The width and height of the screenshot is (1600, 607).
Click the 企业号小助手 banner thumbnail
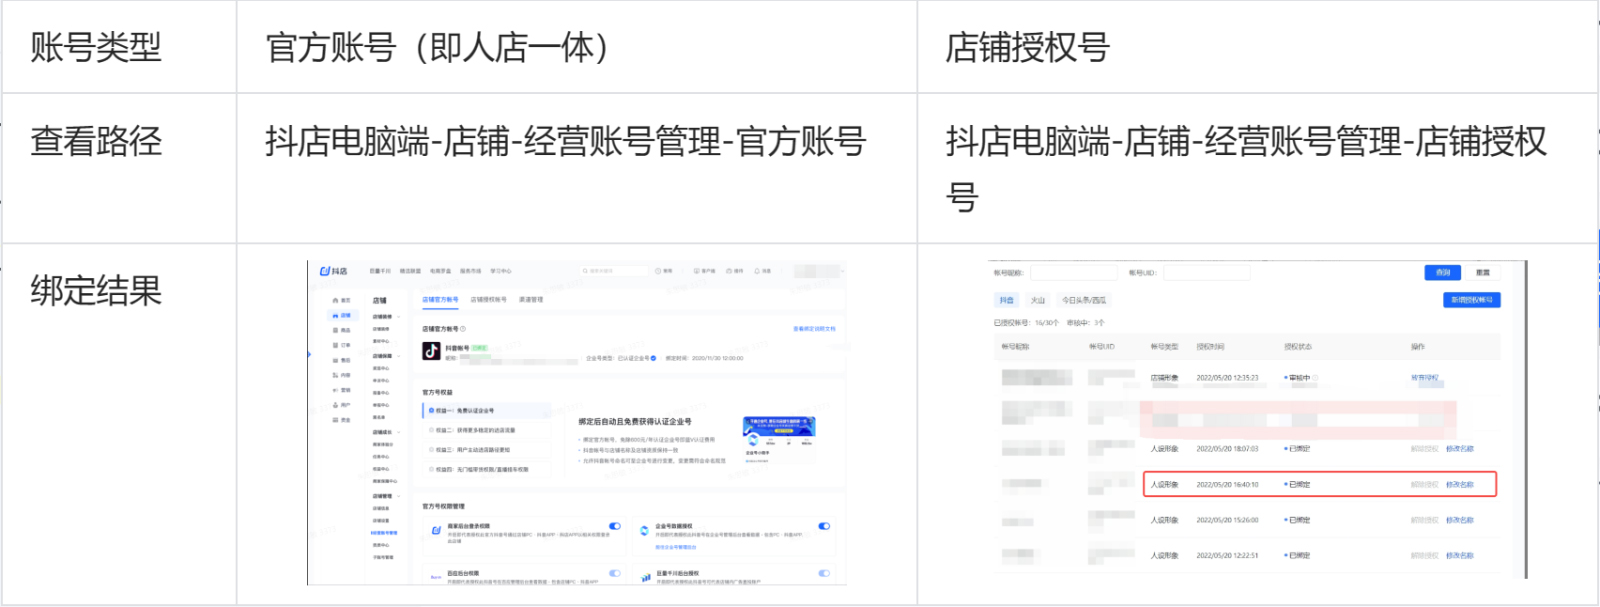click(x=779, y=440)
